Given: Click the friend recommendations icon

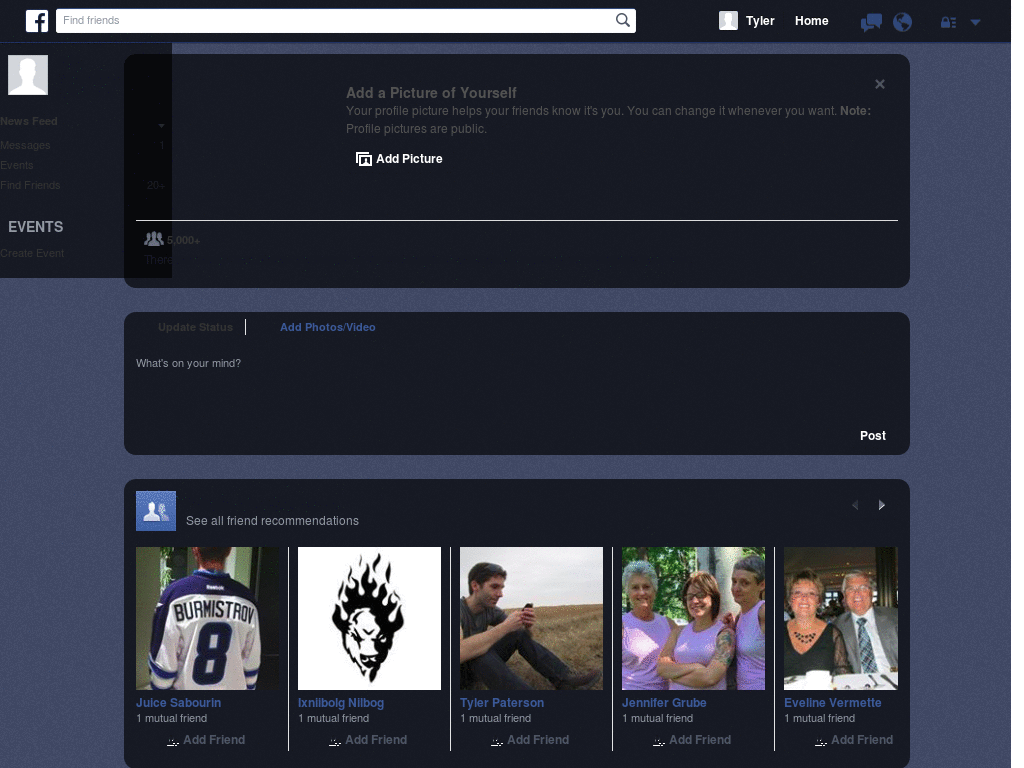Looking at the screenshot, I should (156, 511).
